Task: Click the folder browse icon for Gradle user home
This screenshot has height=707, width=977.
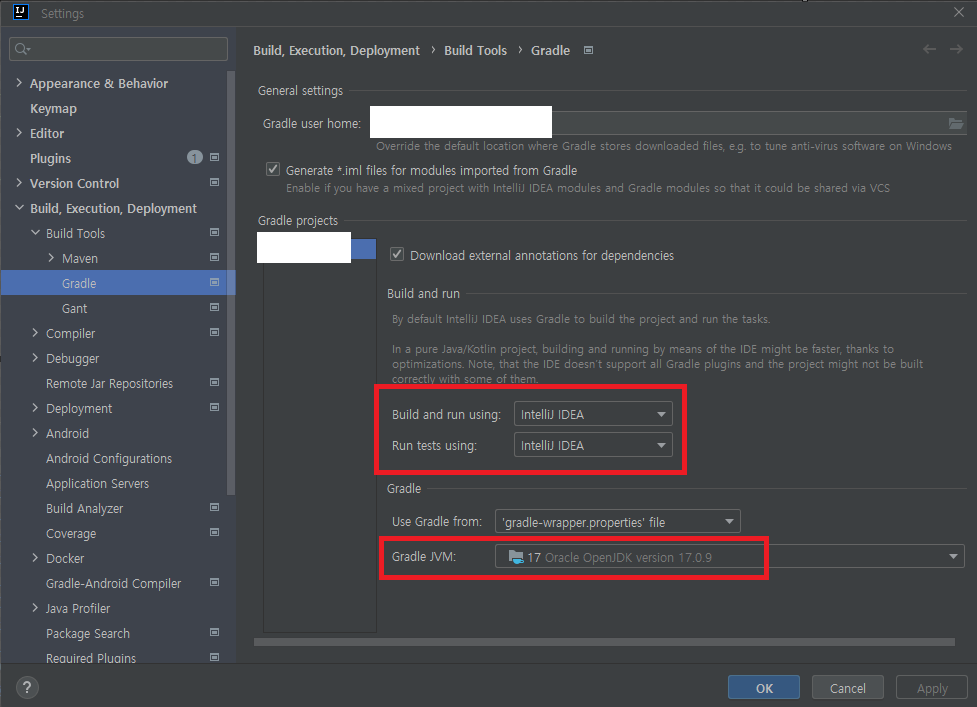Action: [955, 123]
